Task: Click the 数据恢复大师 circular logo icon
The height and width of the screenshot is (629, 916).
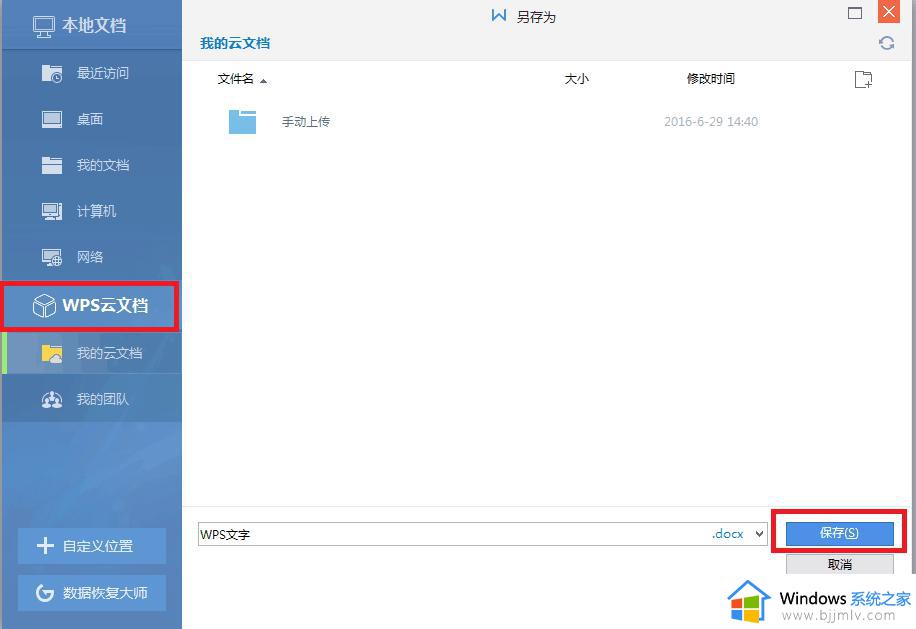Action: pyautogui.click(x=45, y=593)
